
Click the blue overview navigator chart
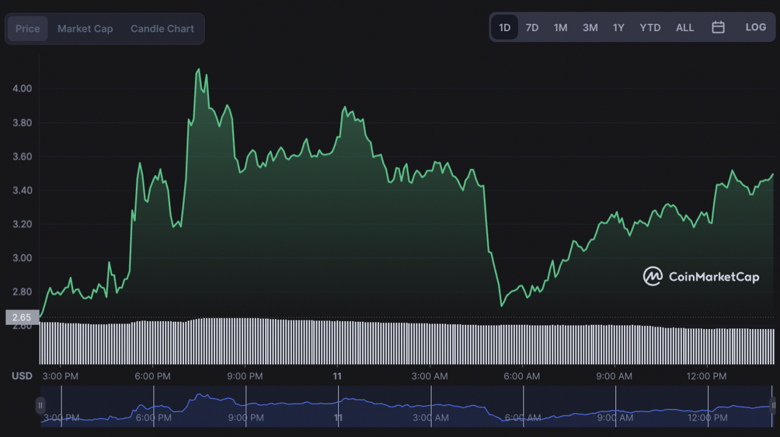point(406,407)
